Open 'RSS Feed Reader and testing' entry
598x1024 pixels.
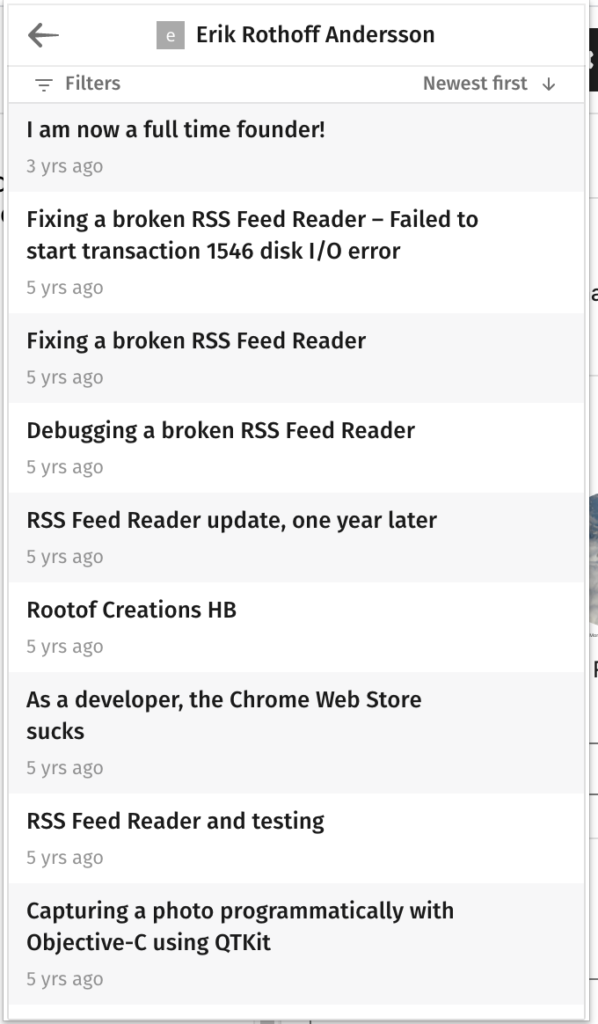point(296,839)
